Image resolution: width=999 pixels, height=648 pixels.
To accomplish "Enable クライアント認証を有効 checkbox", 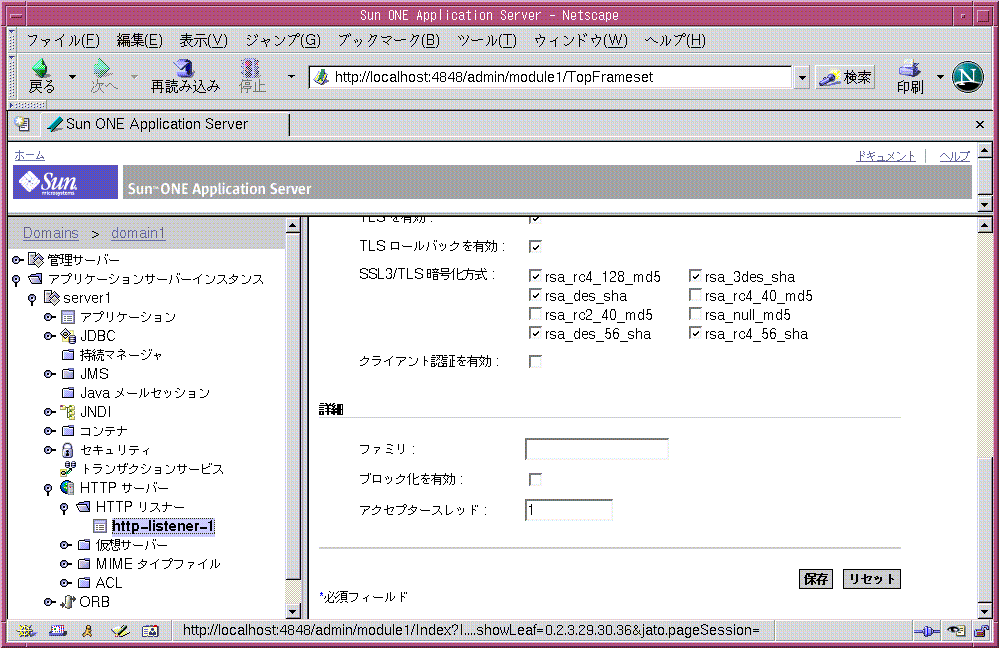I will (x=535, y=362).
